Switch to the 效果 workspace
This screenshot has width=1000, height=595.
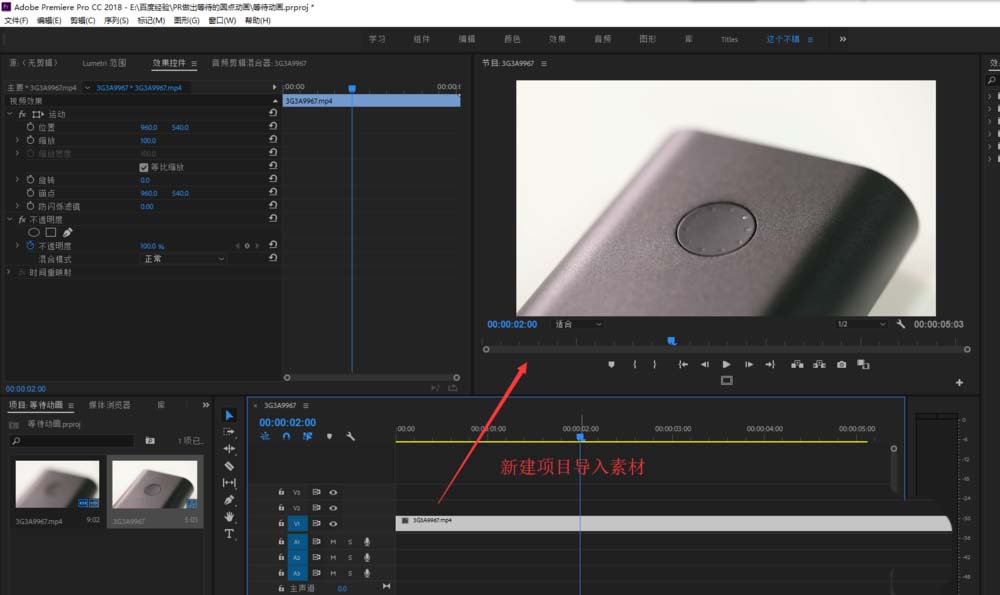pyautogui.click(x=557, y=39)
